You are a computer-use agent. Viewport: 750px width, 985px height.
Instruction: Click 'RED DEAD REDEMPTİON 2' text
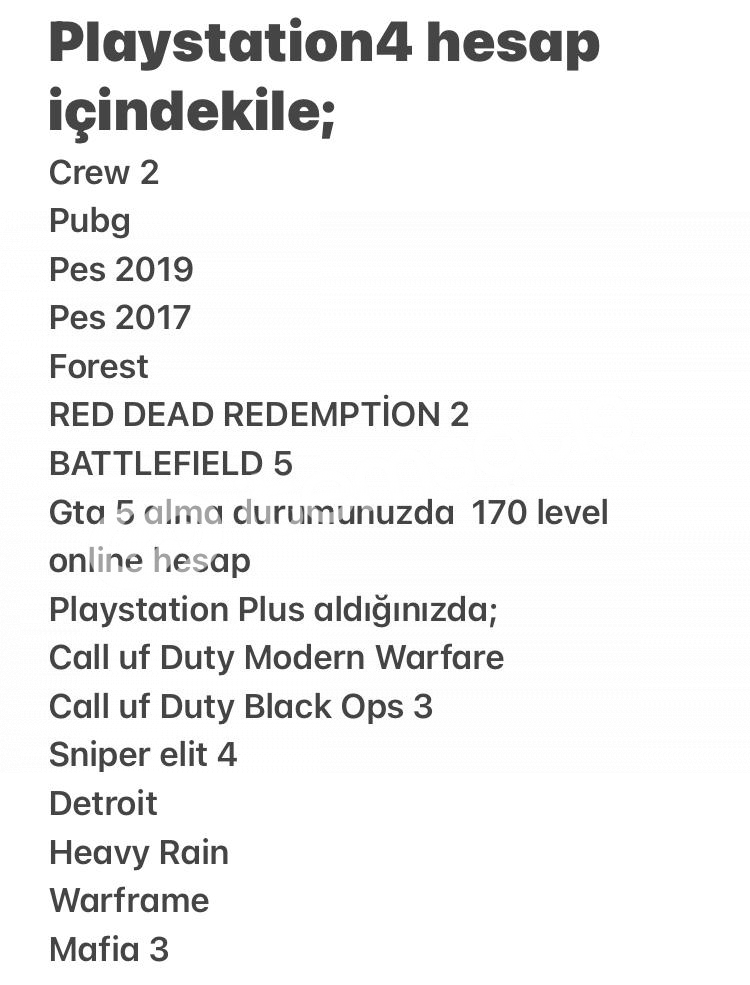[x=259, y=415]
